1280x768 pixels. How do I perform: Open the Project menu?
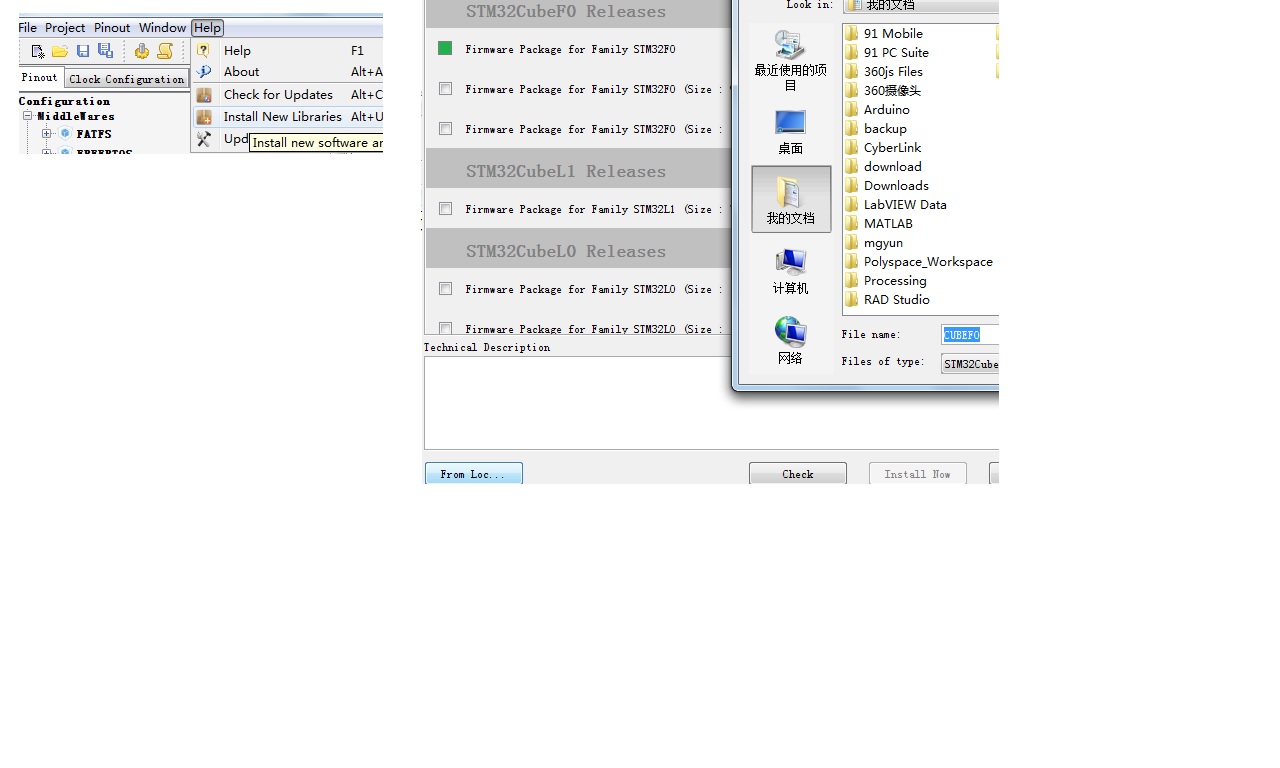click(x=65, y=28)
